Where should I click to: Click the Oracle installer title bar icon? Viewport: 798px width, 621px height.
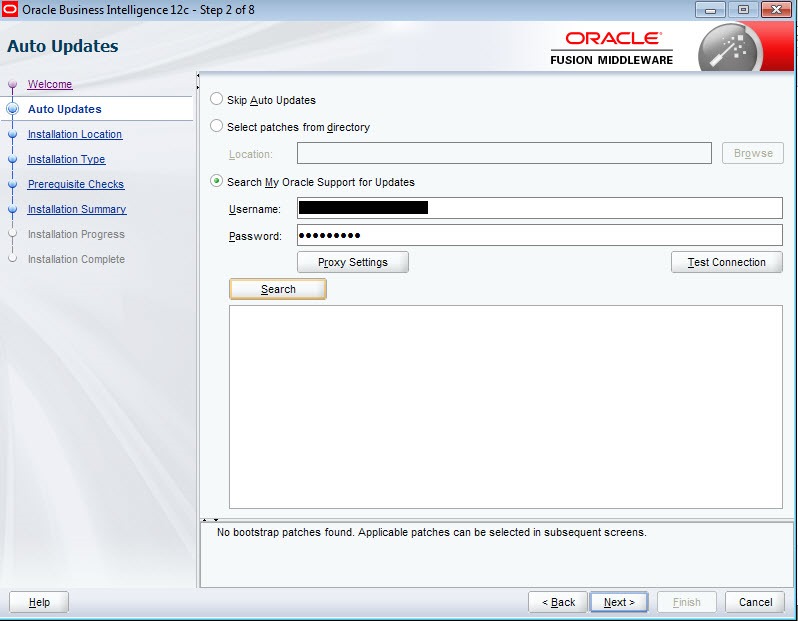click(x=10, y=9)
